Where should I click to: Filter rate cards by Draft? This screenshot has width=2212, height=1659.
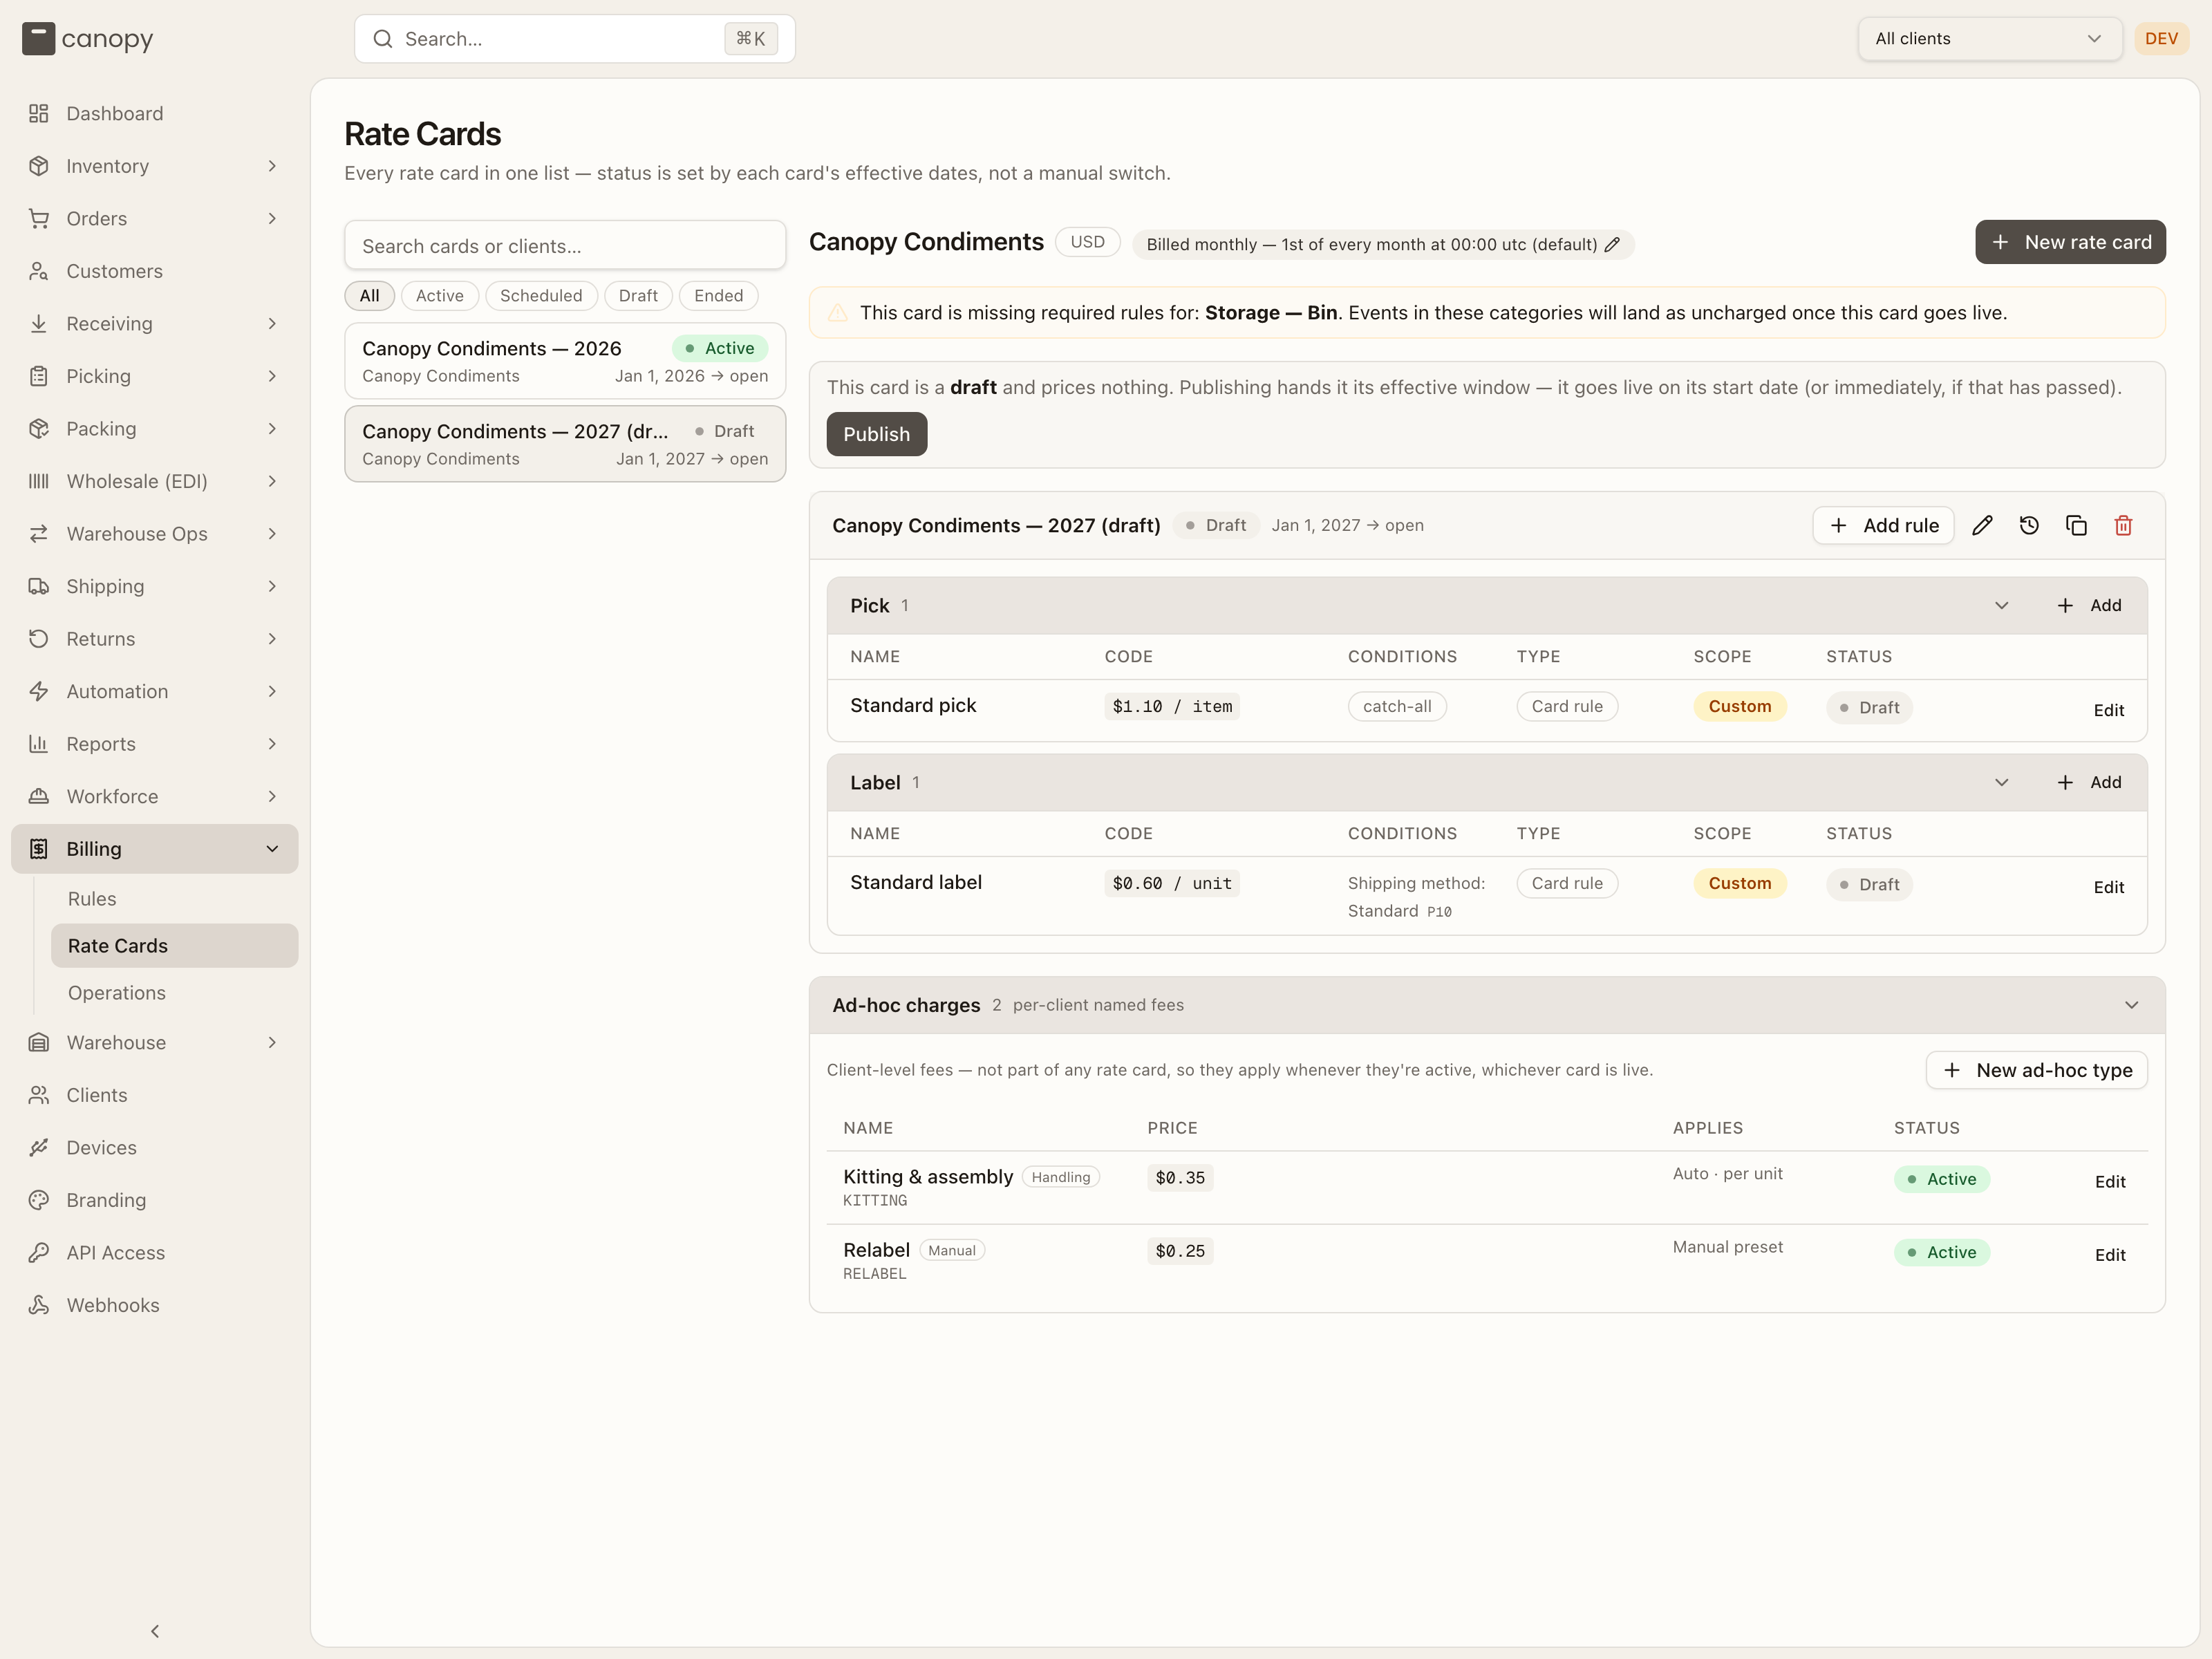tap(638, 296)
